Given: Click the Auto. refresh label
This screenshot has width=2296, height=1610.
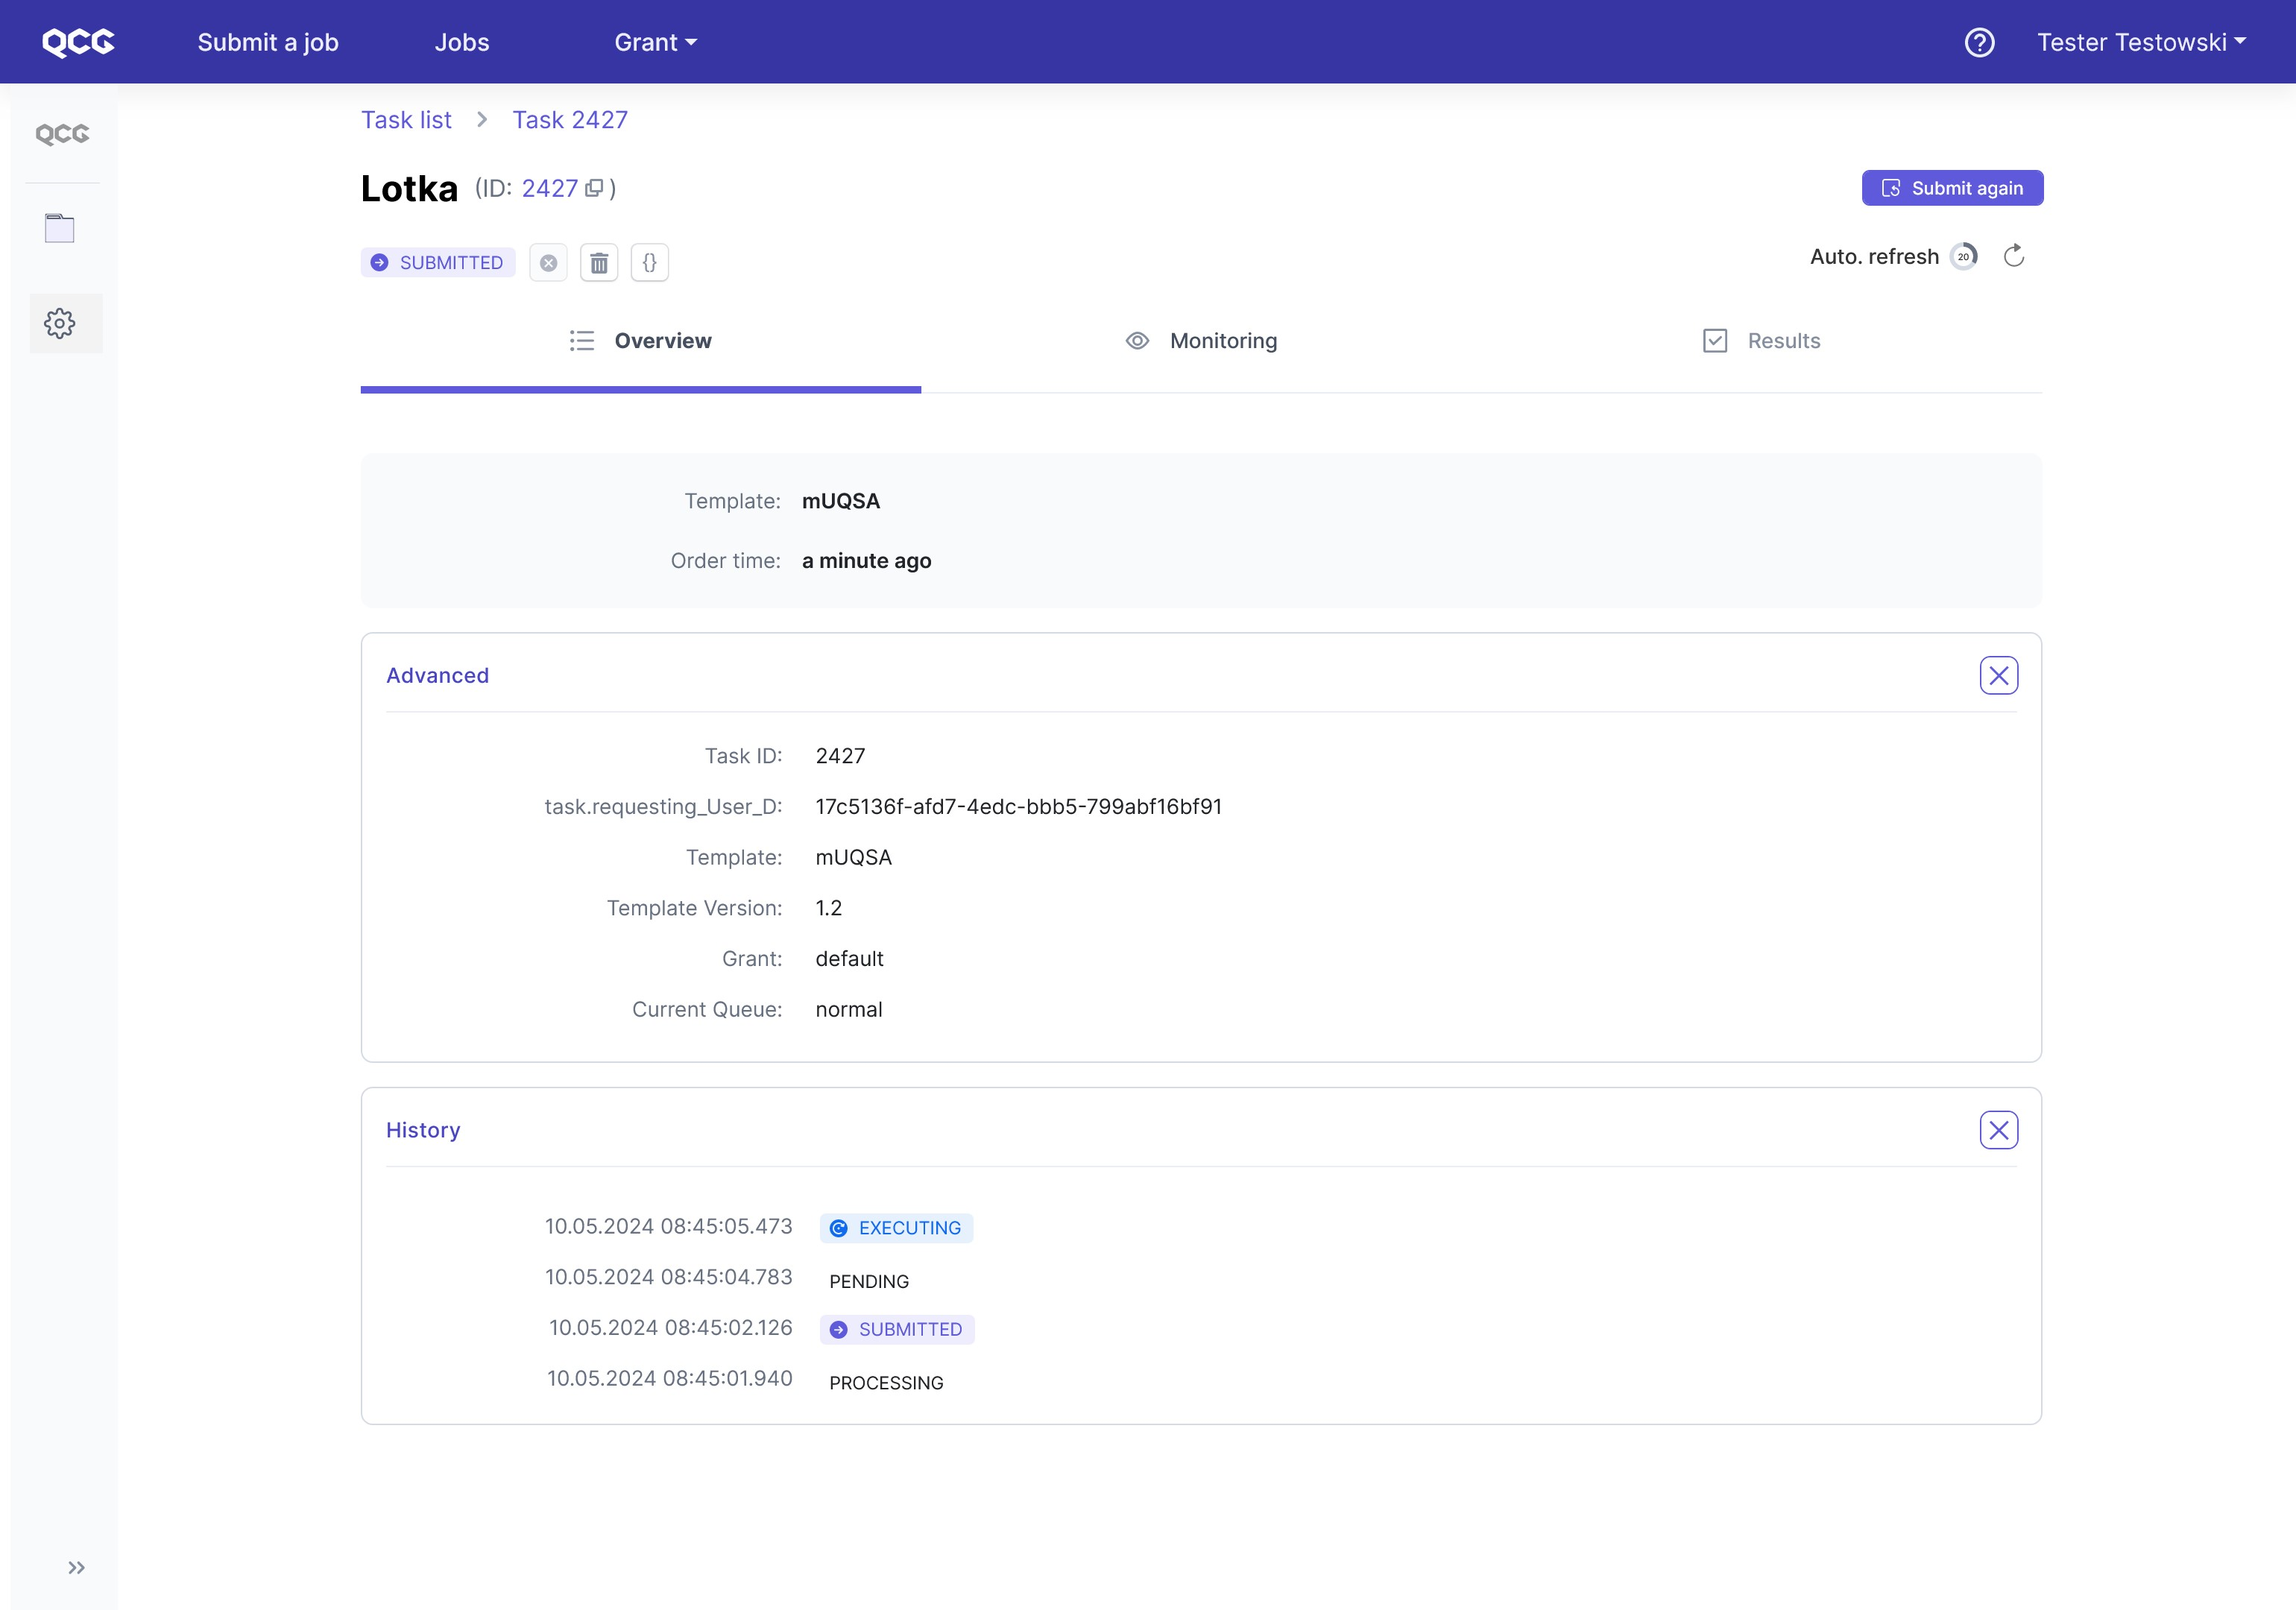Looking at the screenshot, I should (x=1874, y=257).
